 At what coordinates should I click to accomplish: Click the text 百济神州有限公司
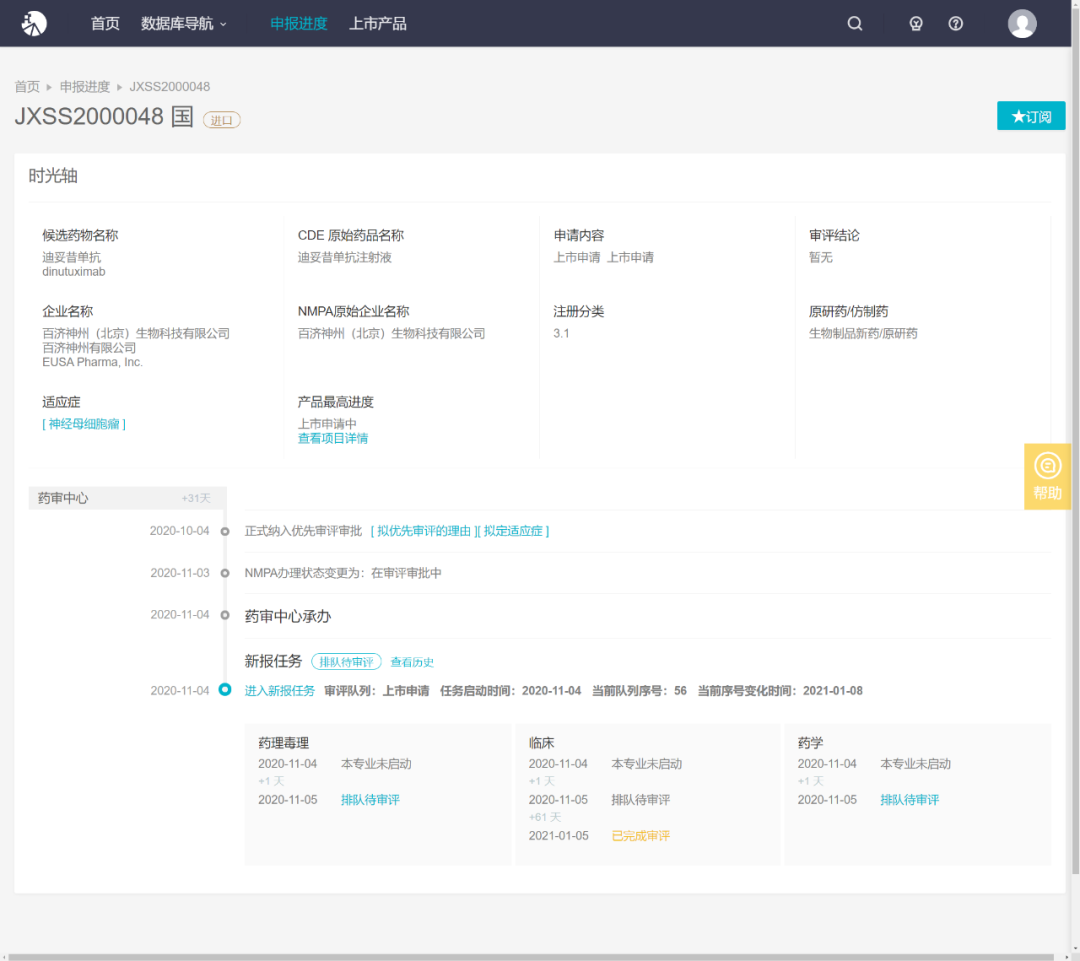(x=89, y=348)
